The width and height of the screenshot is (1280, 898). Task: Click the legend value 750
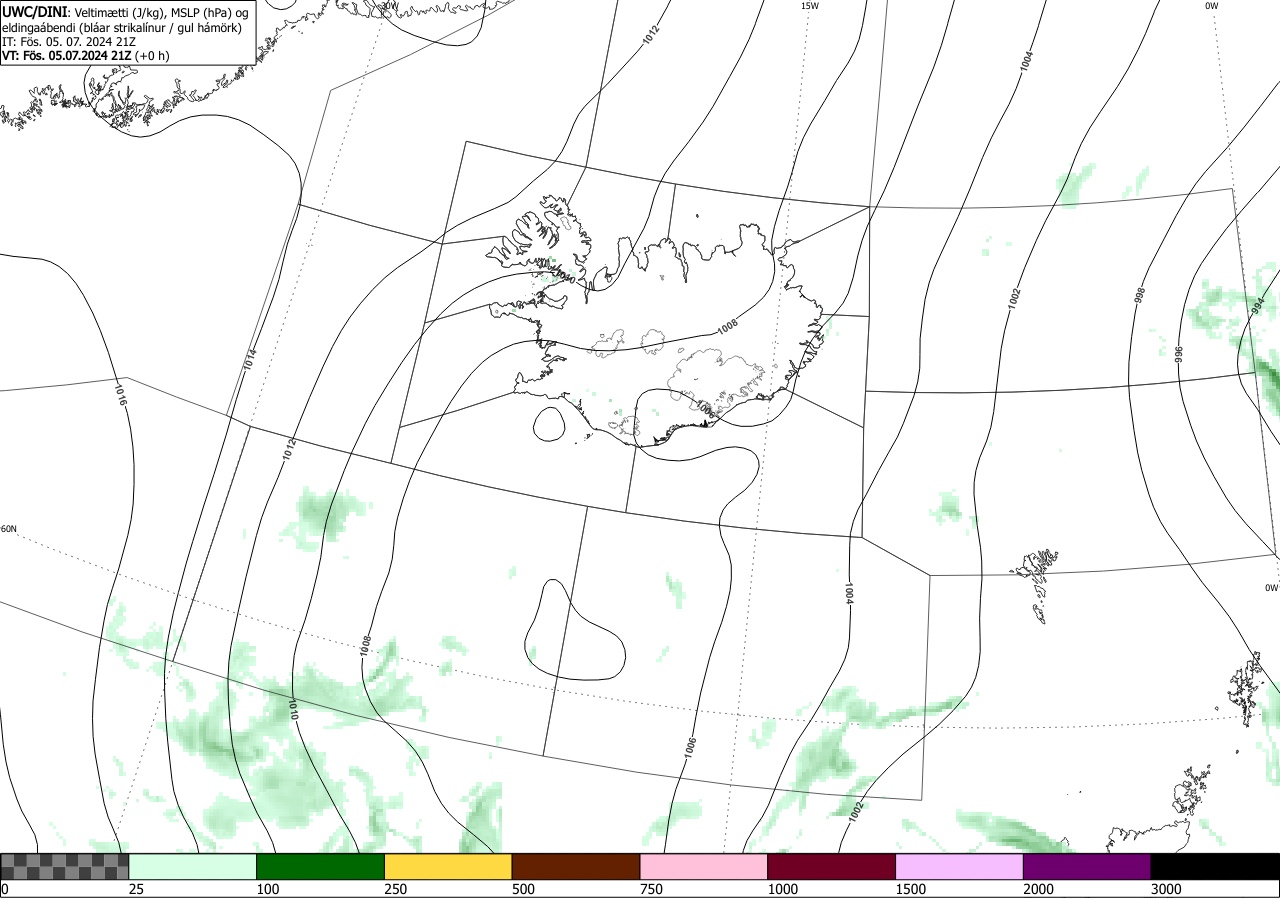[x=651, y=889]
